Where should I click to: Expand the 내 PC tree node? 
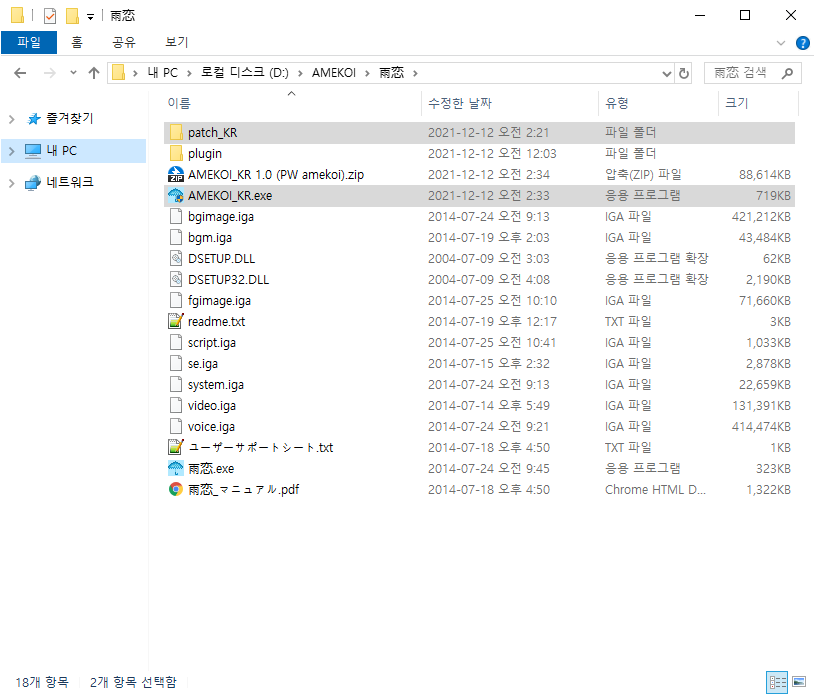(11, 151)
